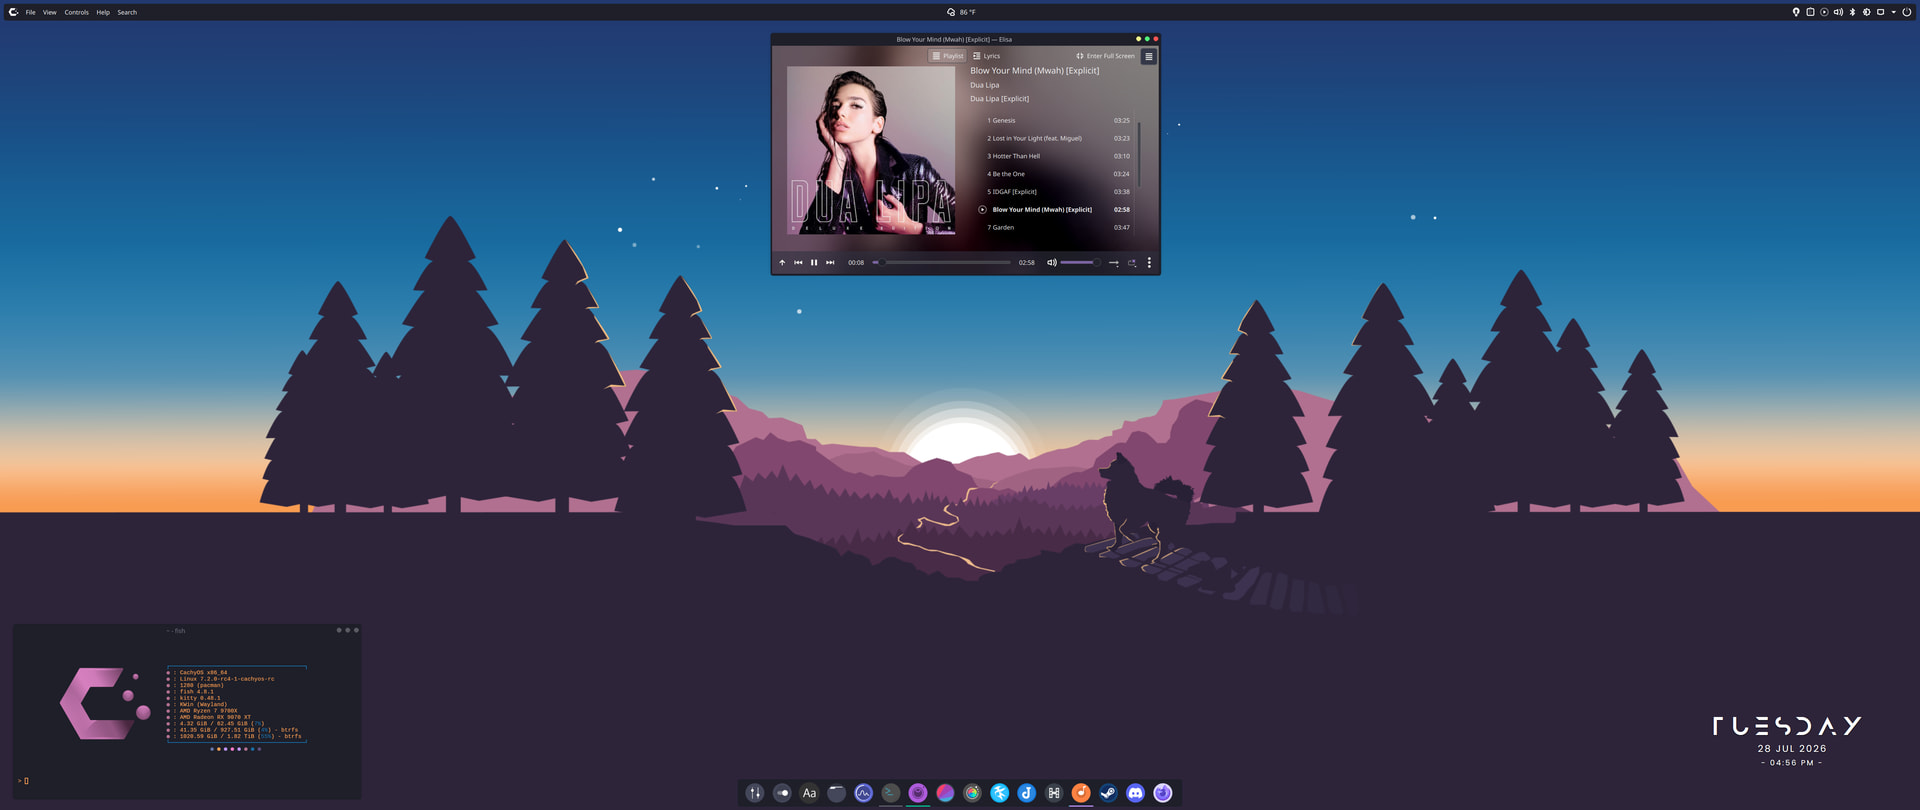Open the brightness tray icon

[x=1866, y=12]
